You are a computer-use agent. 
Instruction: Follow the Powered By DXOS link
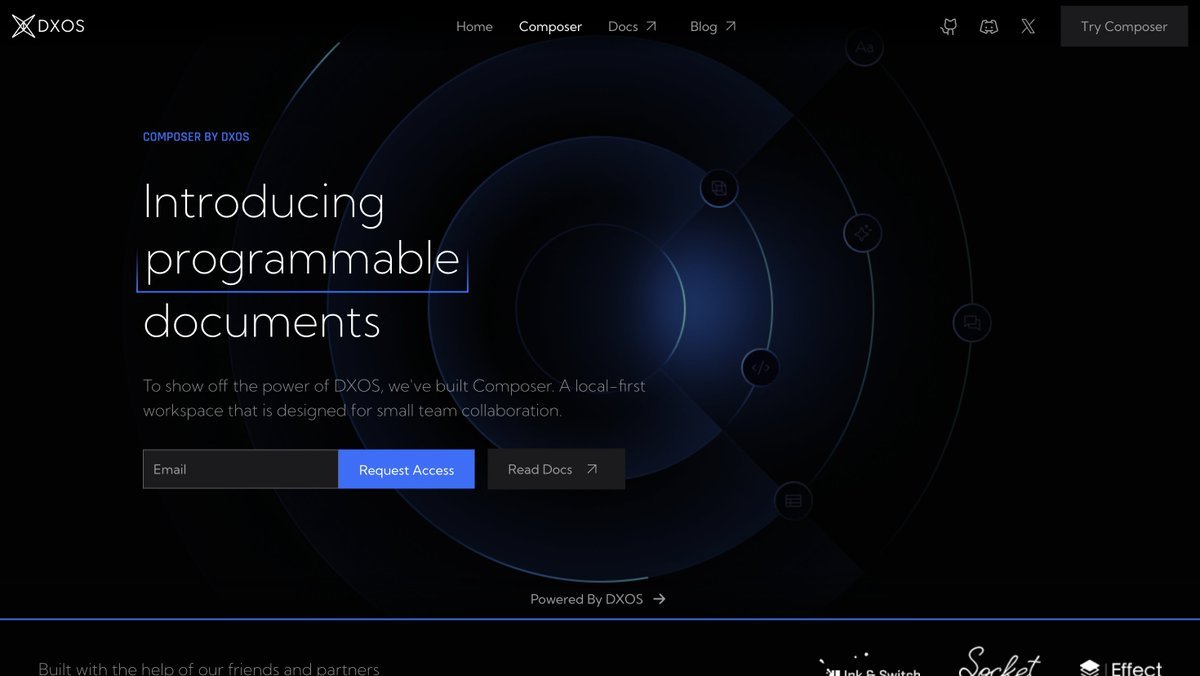pyautogui.click(x=598, y=599)
